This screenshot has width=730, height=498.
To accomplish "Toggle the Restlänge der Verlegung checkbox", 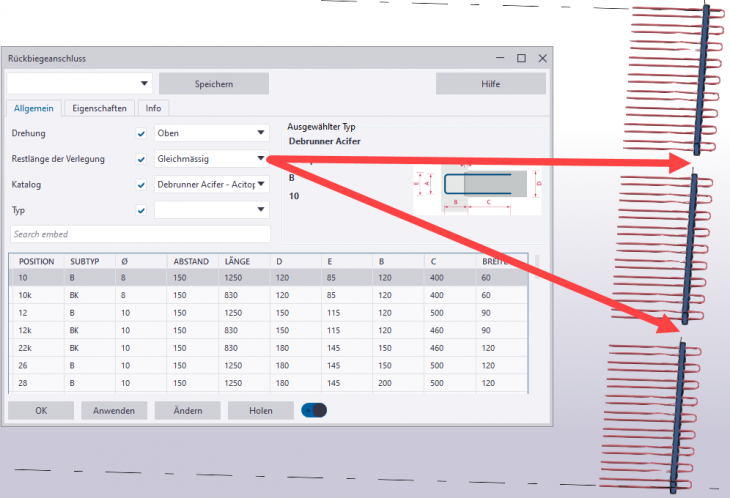I will tap(141, 159).
